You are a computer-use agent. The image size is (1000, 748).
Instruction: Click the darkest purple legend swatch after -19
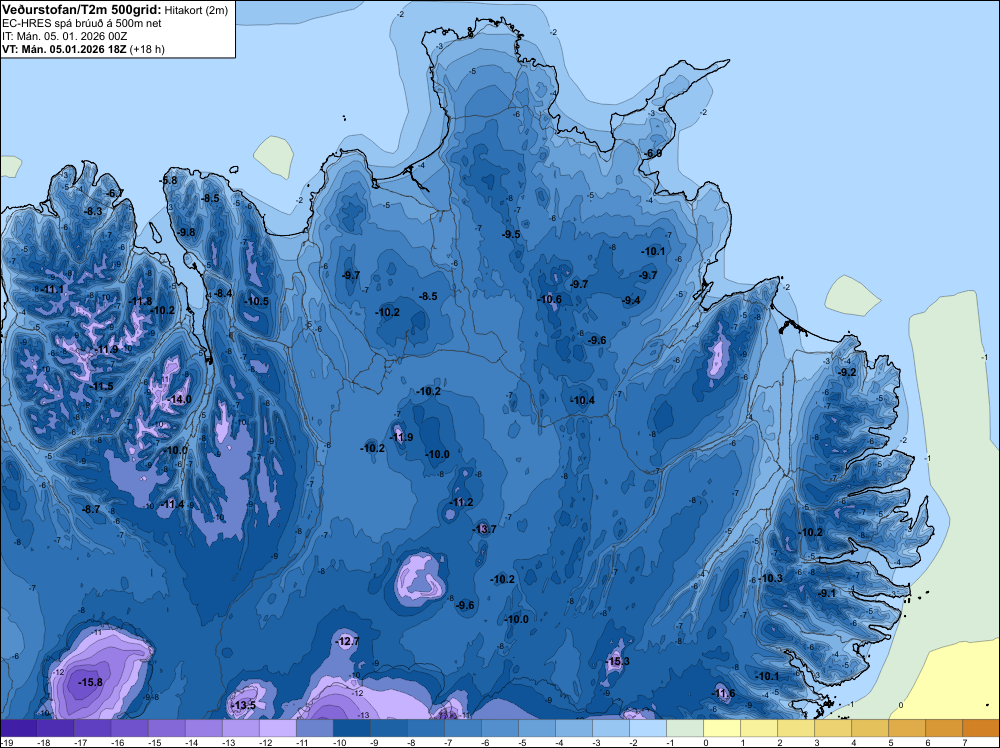[x=19, y=728]
